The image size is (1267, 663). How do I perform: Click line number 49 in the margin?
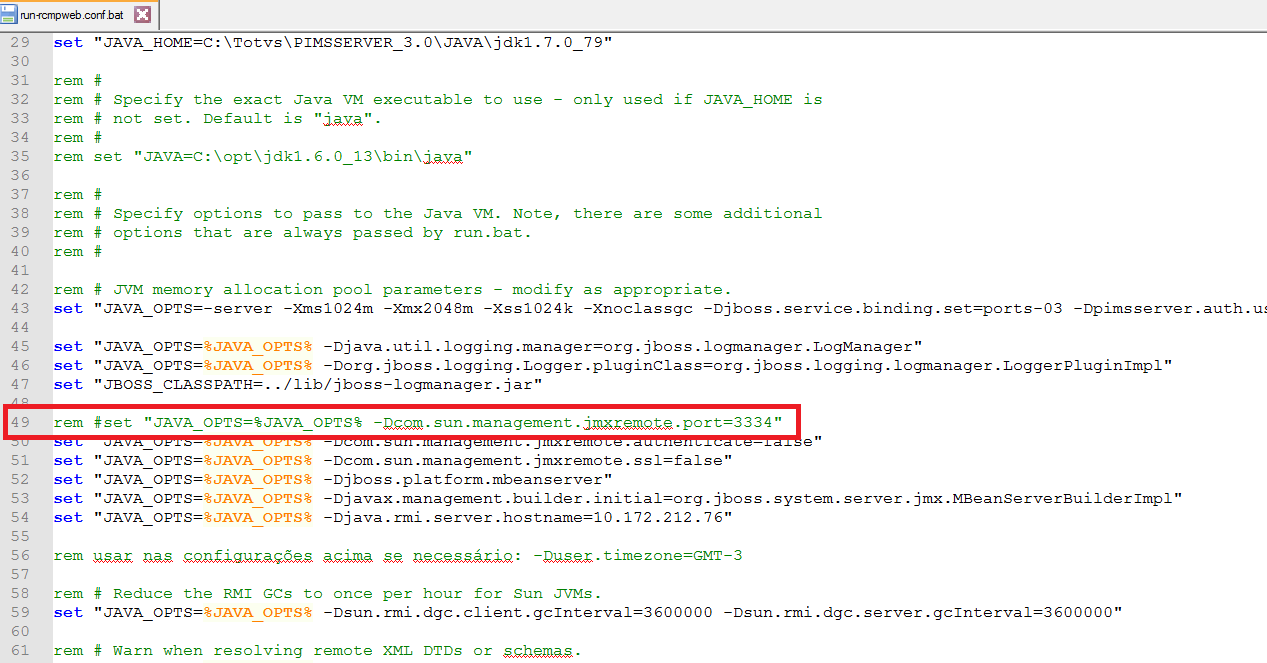[21, 423]
